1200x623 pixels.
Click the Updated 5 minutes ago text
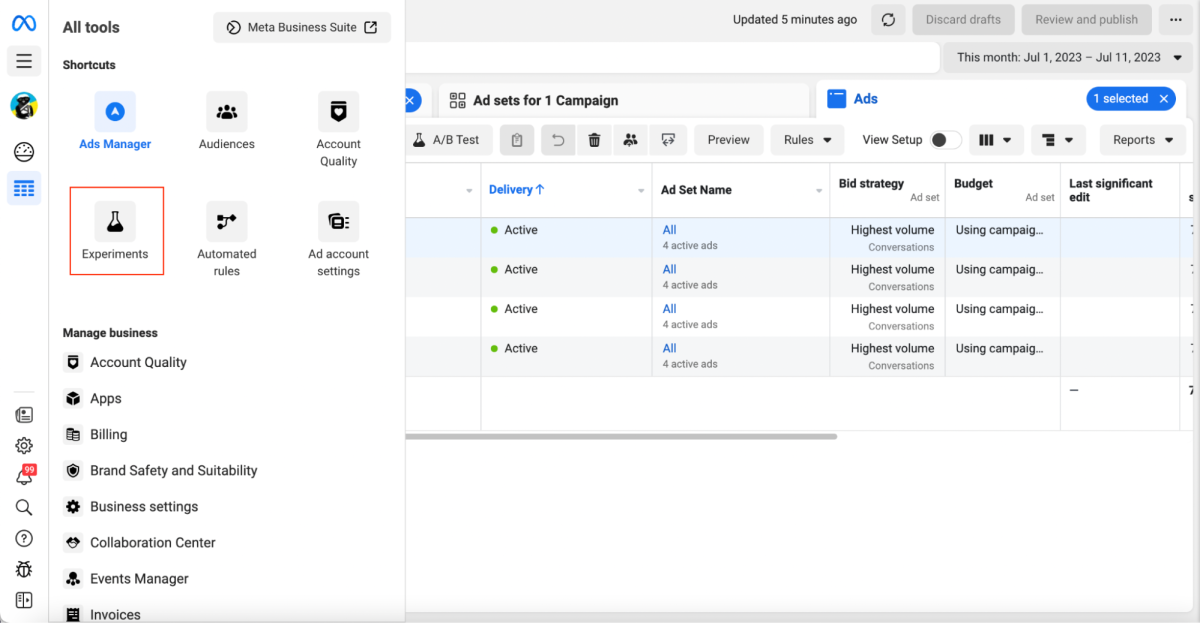[x=795, y=20]
